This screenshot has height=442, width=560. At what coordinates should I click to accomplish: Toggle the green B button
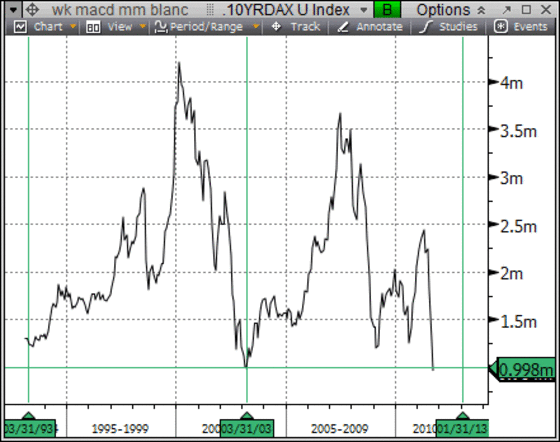(387, 10)
